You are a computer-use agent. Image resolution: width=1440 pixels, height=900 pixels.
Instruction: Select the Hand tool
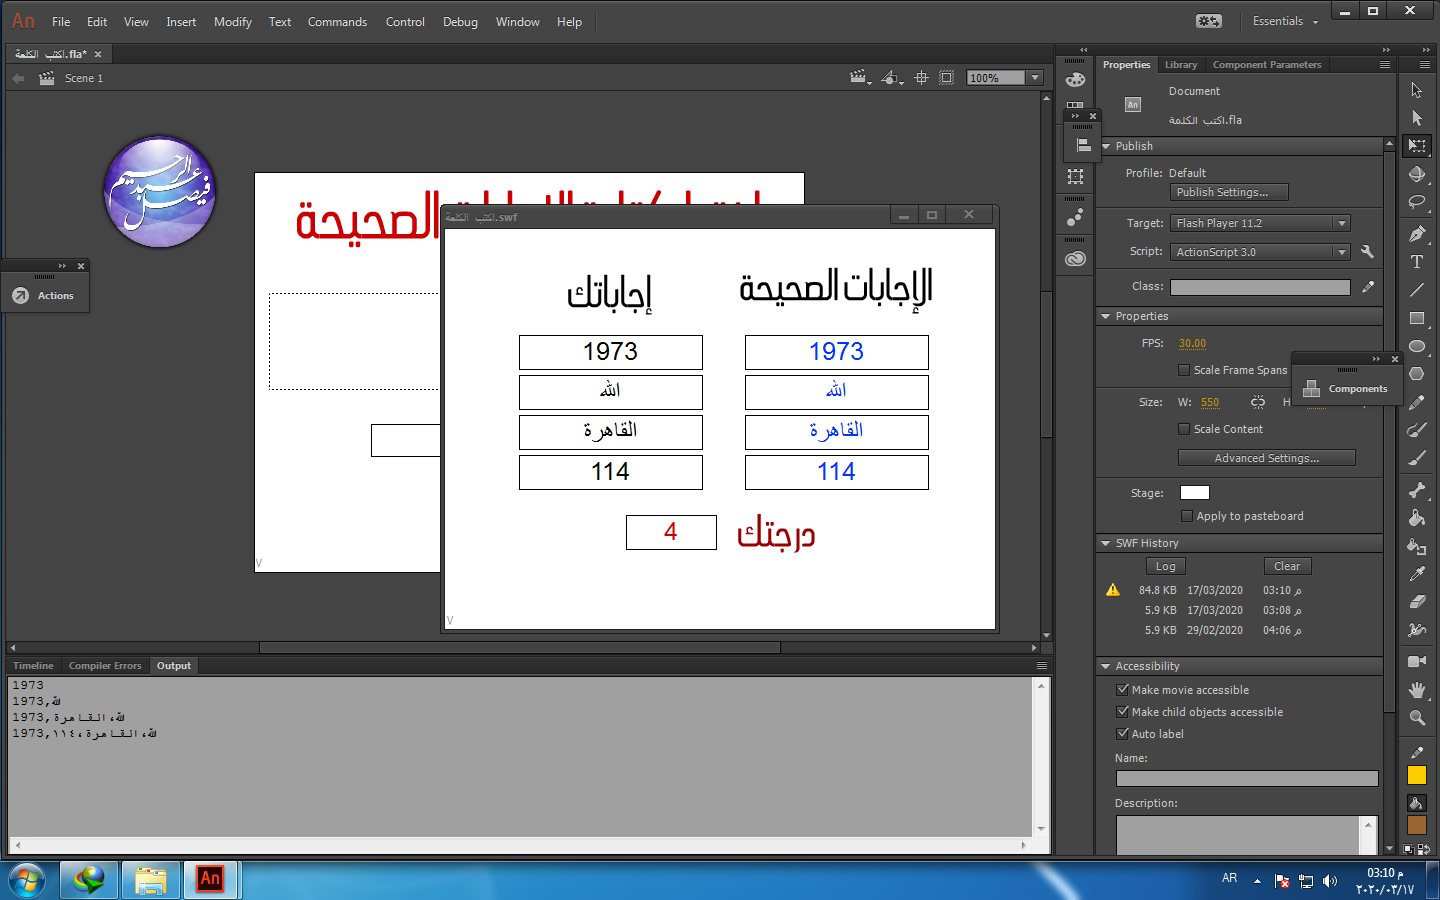click(x=1417, y=690)
